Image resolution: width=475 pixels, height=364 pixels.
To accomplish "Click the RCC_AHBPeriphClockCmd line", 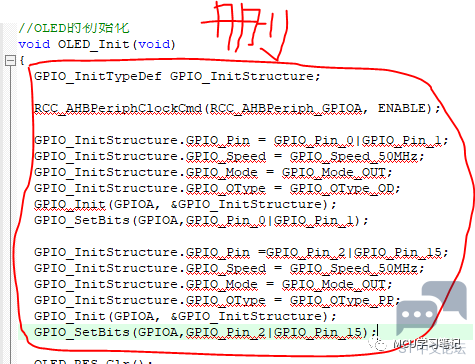I will point(237,109).
